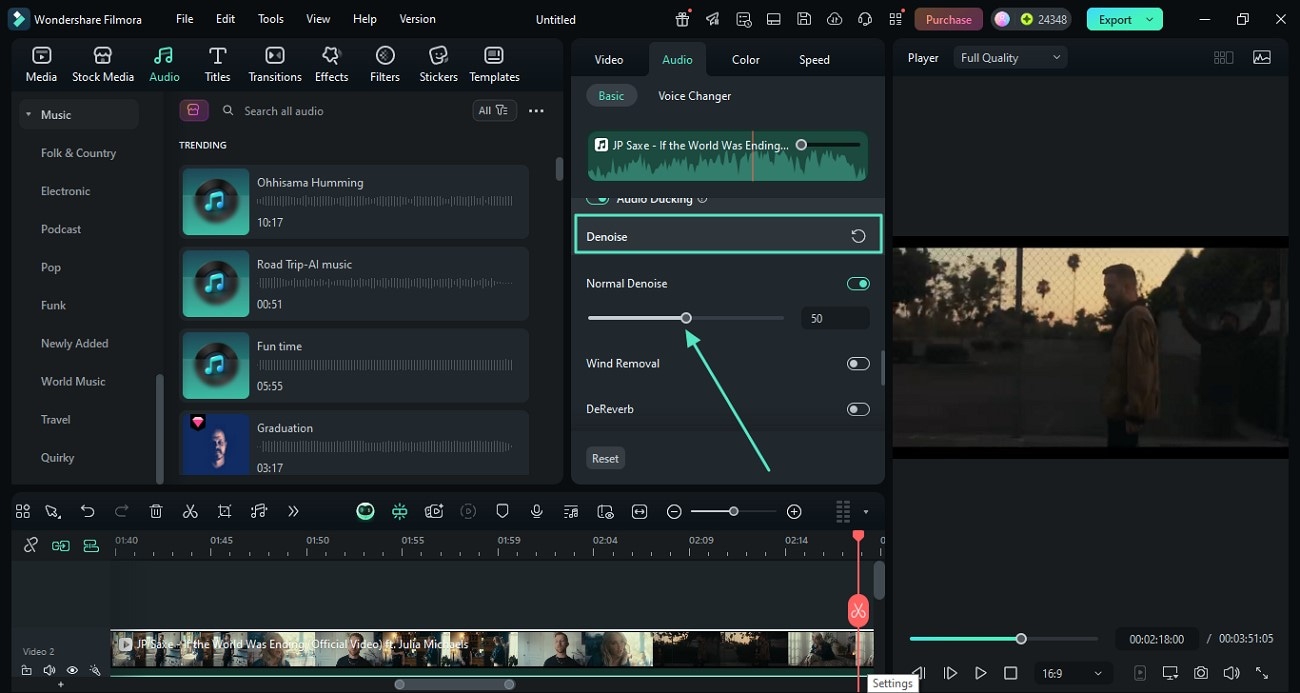Toggle the unlink chain icon in timeline header
The height and width of the screenshot is (693, 1300).
(31, 545)
